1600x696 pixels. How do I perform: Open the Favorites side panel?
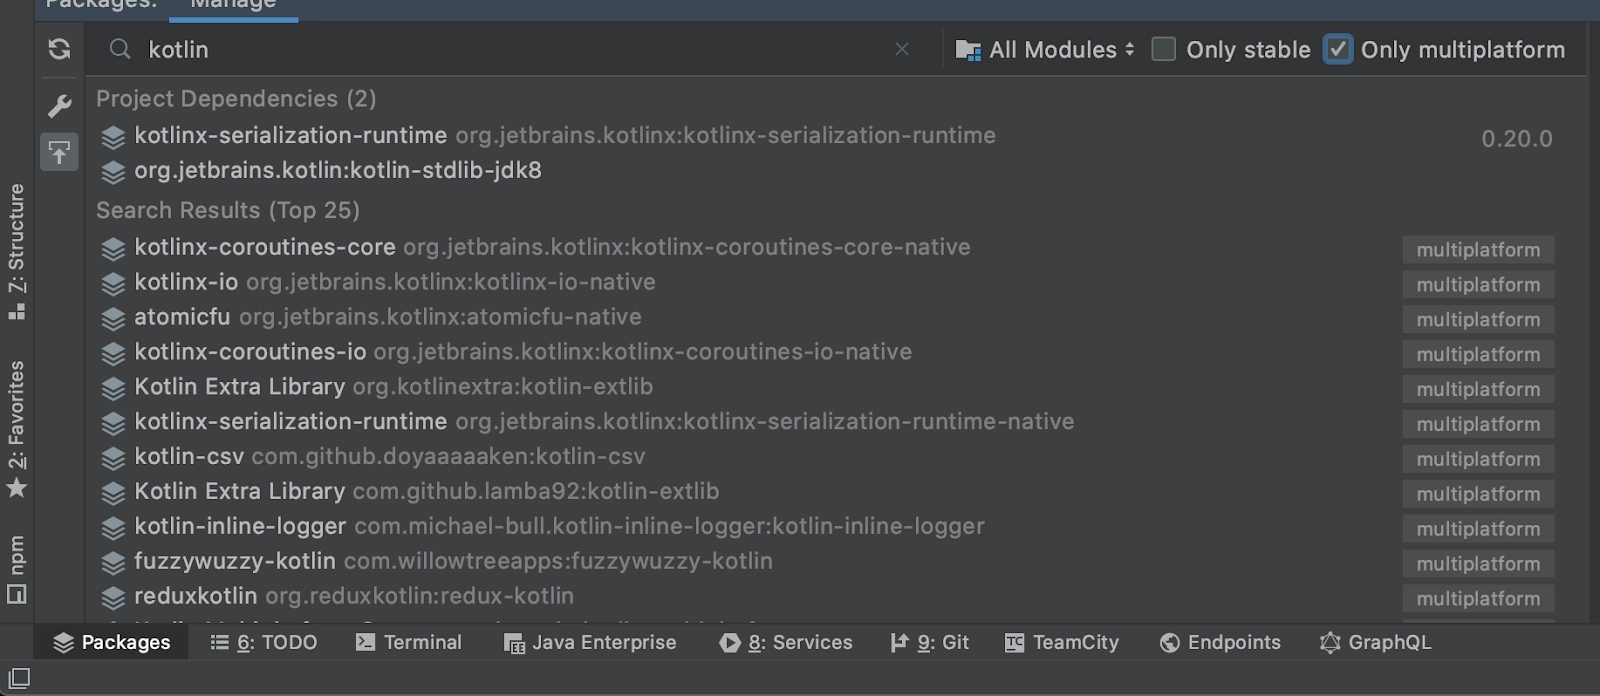[16, 429]
